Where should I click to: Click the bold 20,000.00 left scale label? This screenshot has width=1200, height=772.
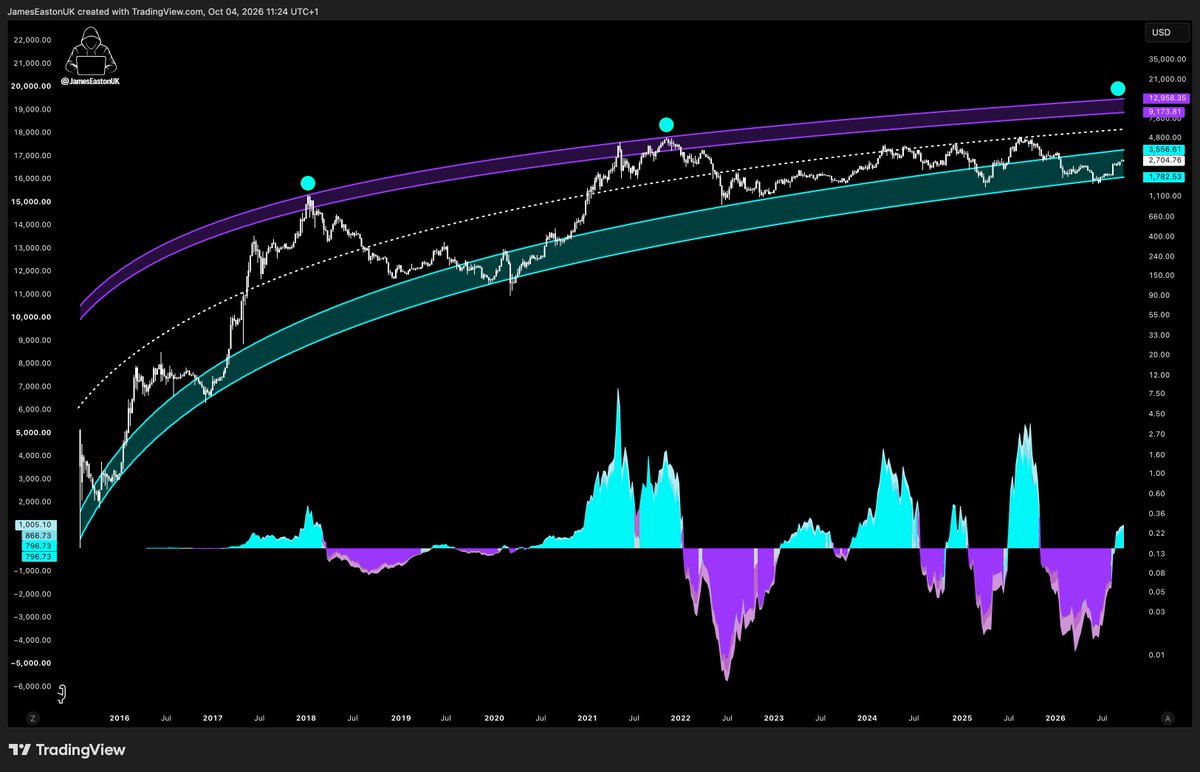pyautogui.click(x=32, y=86)
